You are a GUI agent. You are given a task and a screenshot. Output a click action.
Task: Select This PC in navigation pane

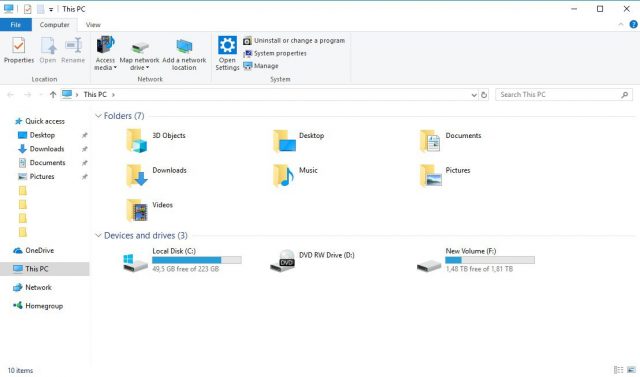pos(44,269)
